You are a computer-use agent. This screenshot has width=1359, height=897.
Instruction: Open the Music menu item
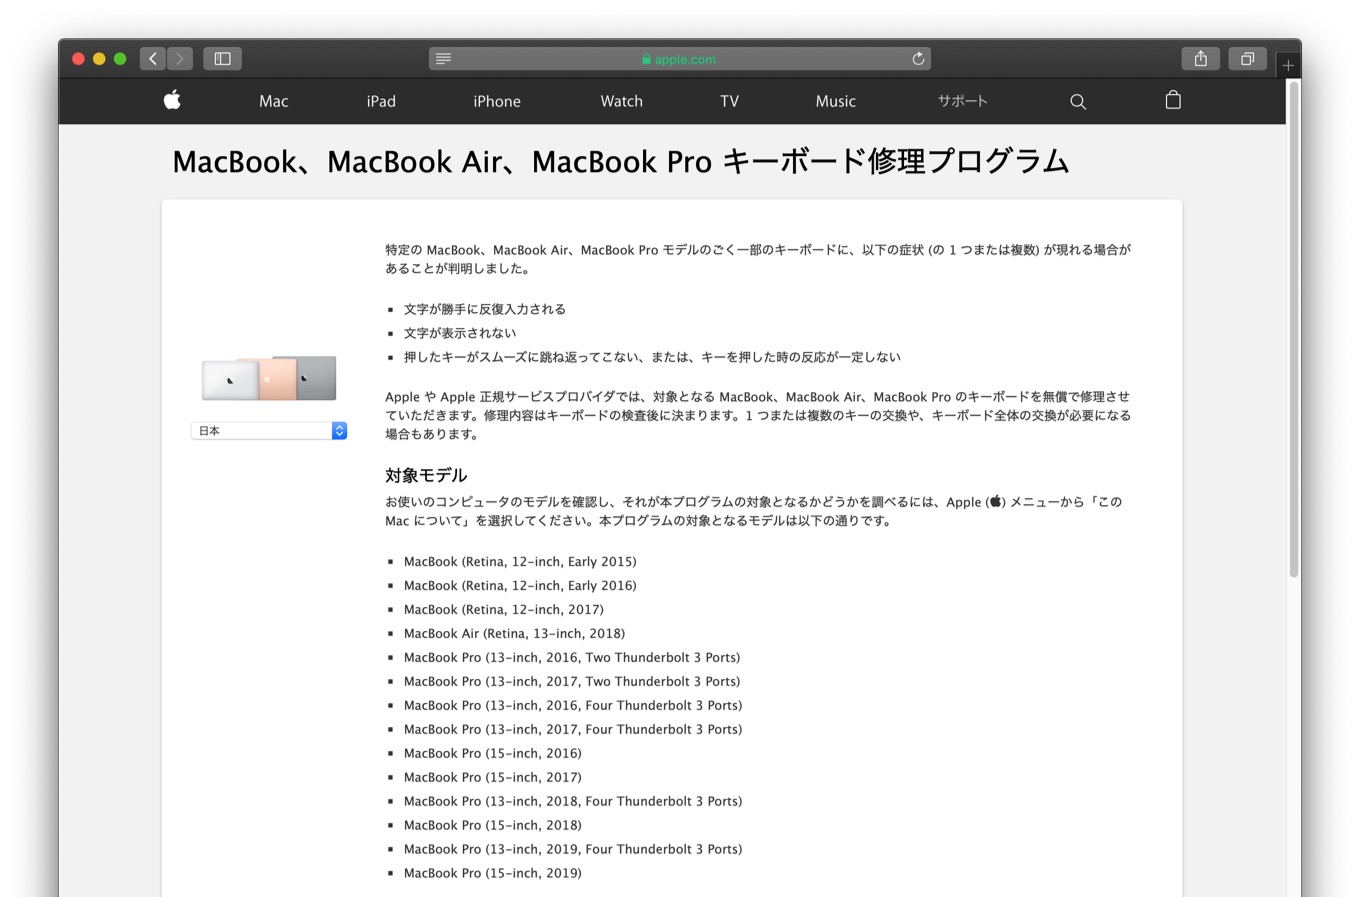pos(835,101)
